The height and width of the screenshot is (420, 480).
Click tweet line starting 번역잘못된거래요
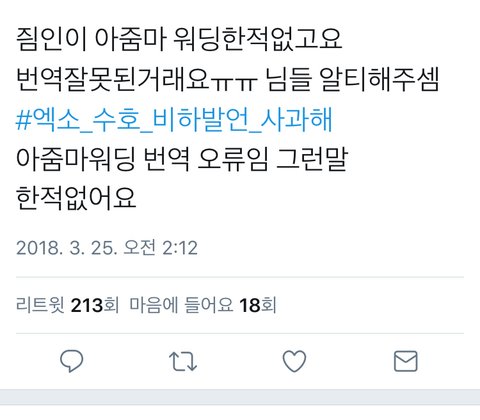(227, 79)
